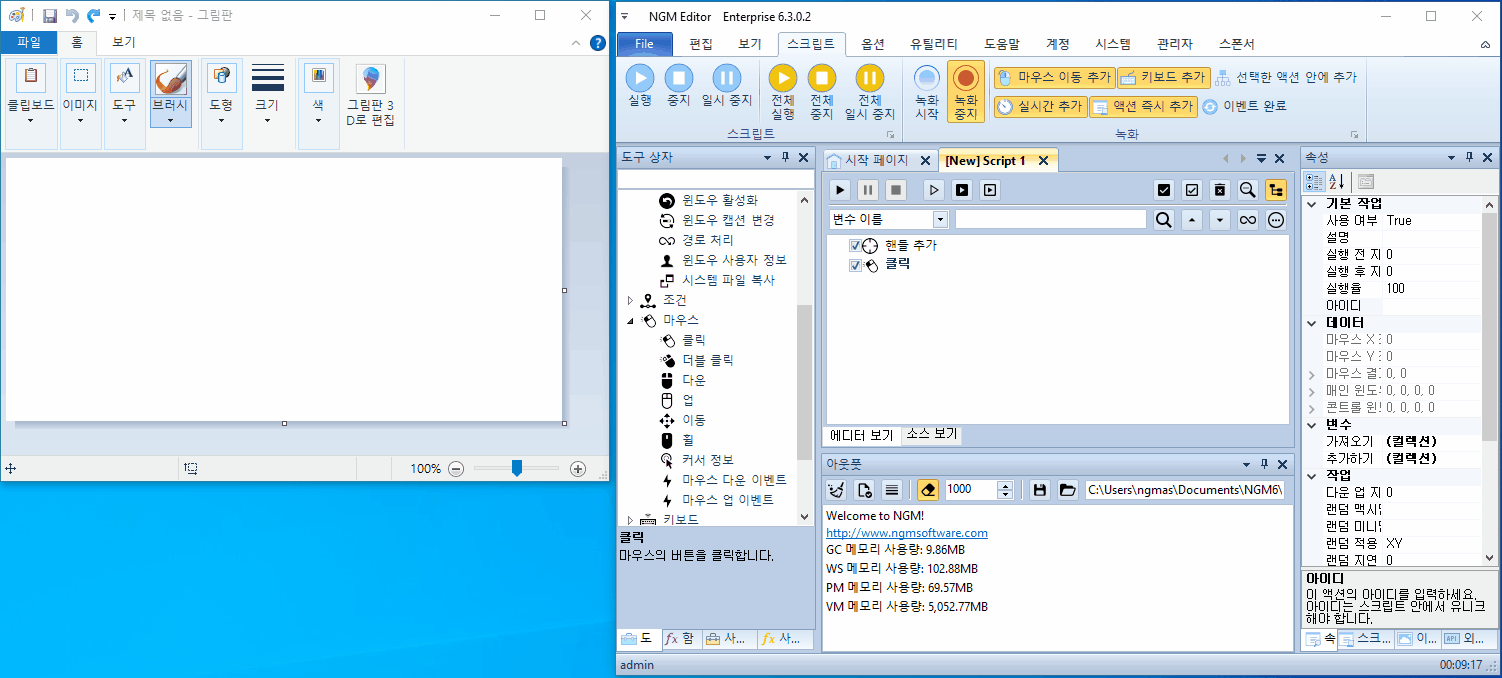The image size is (1502, 678).
Task: Click the Paint zoom out minus button
Action: (x=456, y=468)
